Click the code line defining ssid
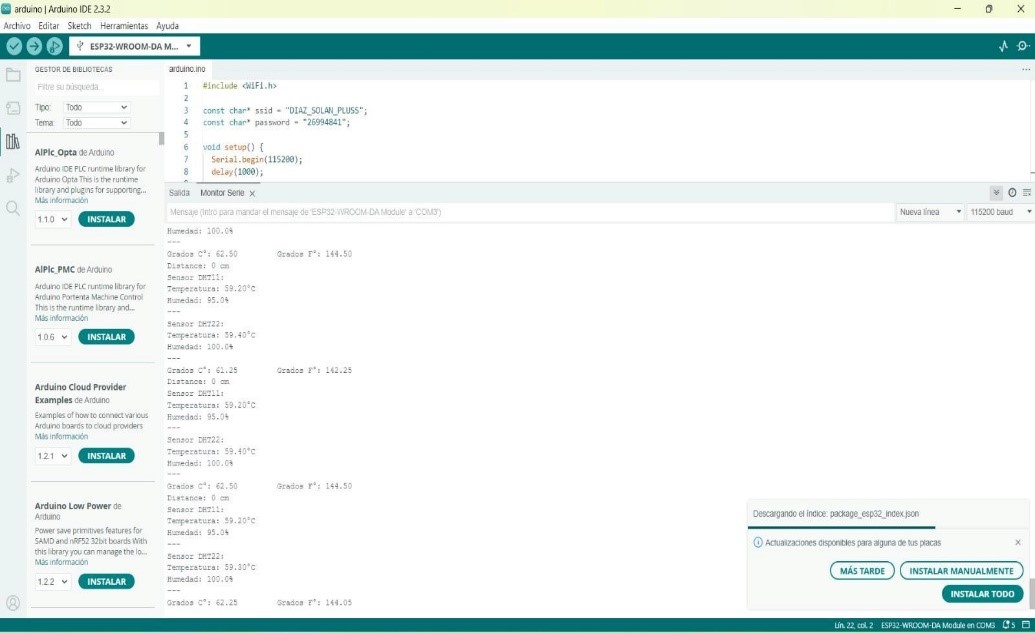 point(284,110)
